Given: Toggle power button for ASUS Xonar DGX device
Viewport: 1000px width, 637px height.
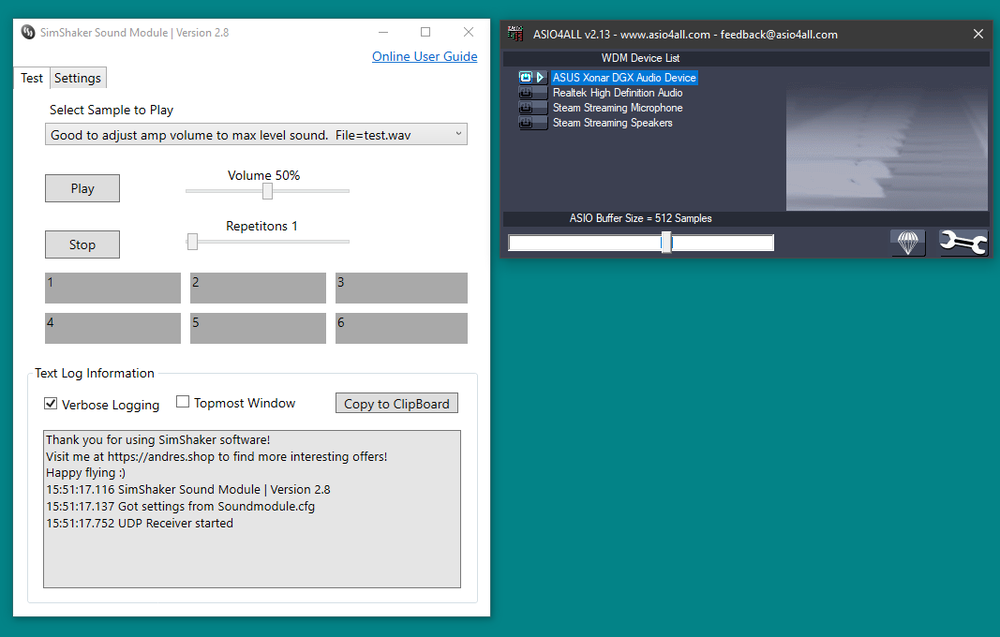Looking at the screenshot, I should tap(526, 77).
